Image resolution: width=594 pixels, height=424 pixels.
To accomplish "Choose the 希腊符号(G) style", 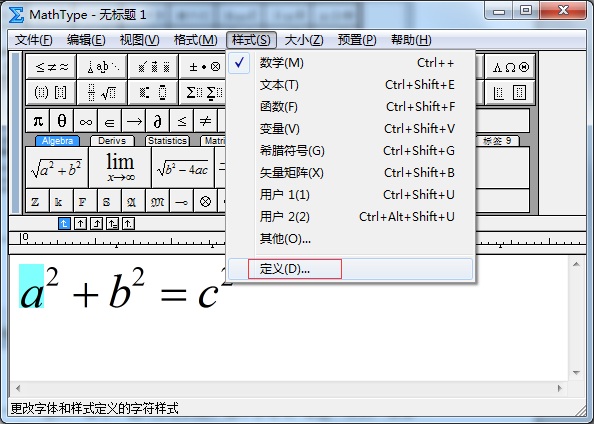I will (350, 151).
